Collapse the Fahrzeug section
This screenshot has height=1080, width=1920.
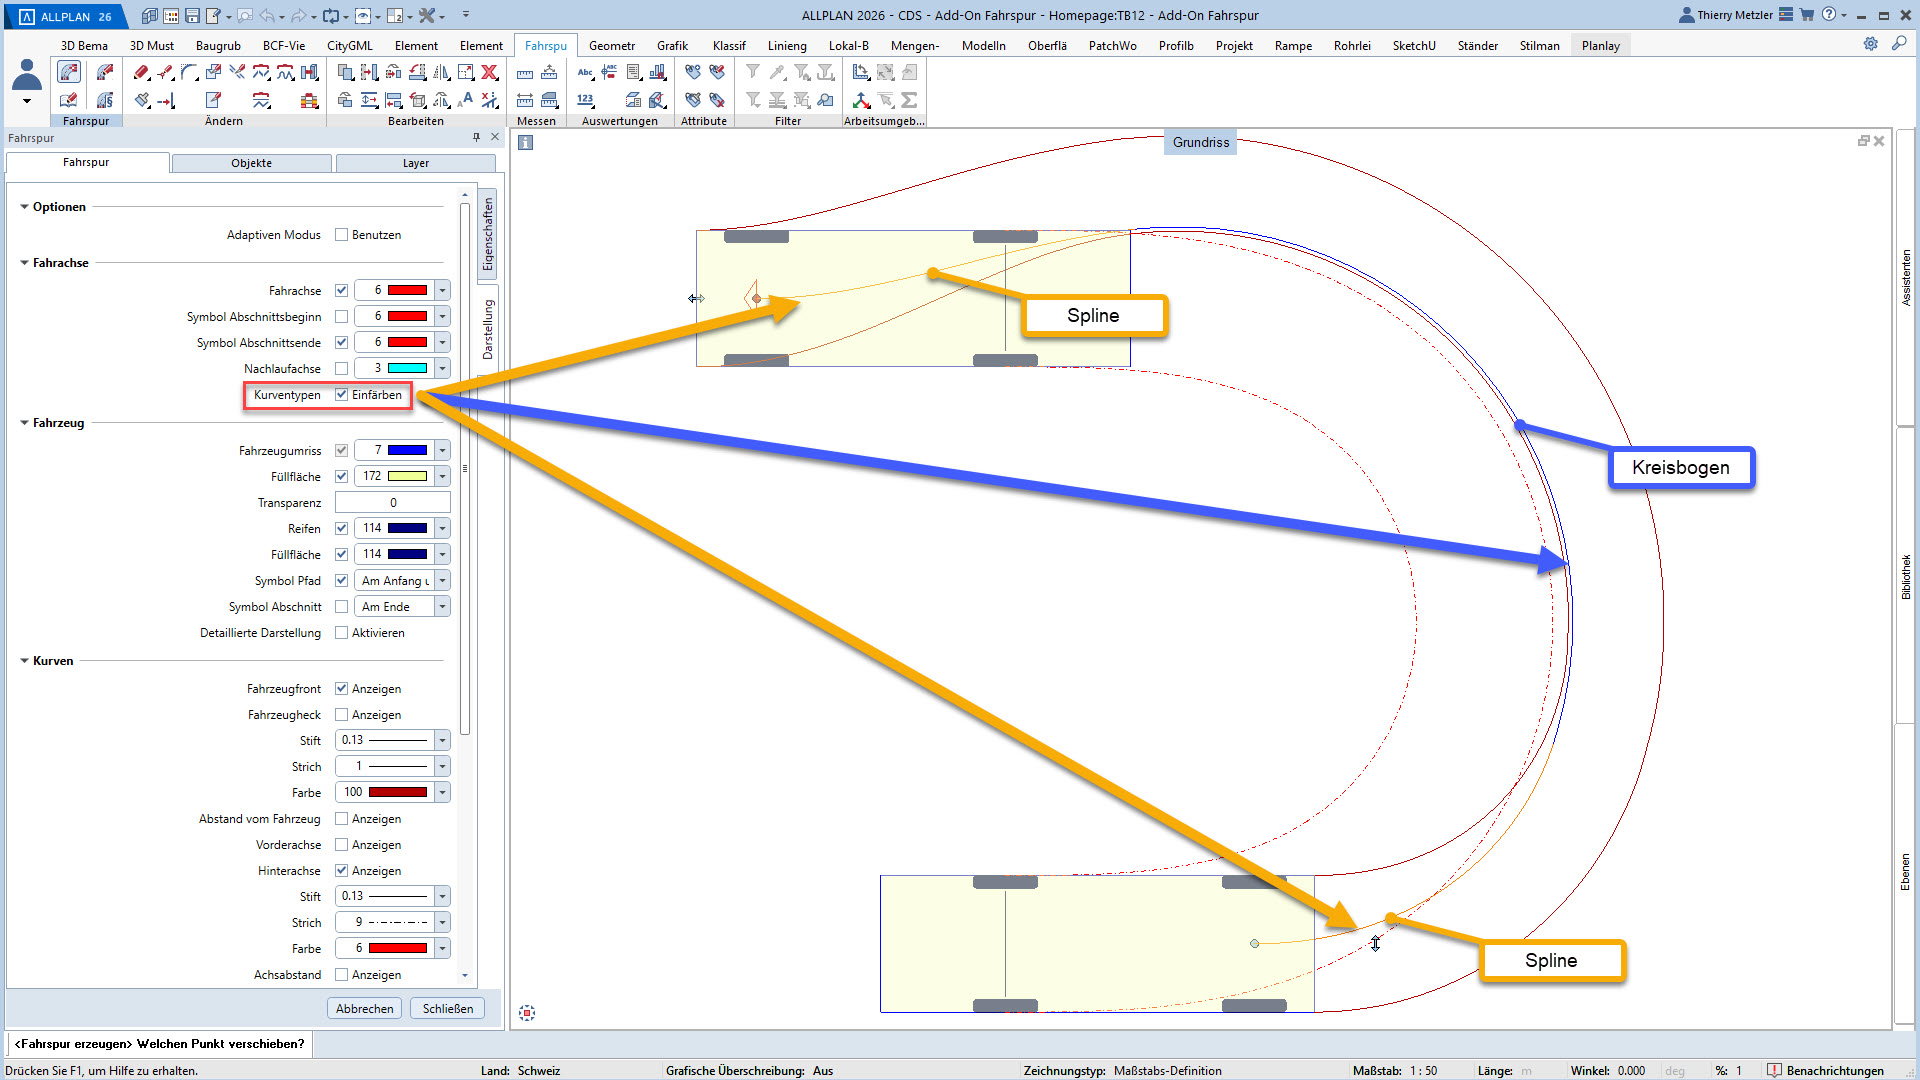24,423
